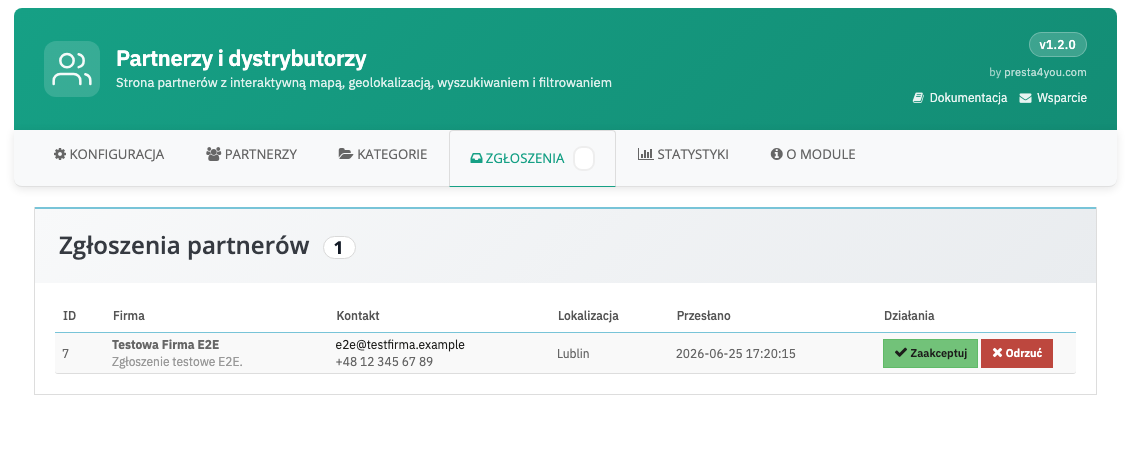Select the Zgłoszenia tab
The width and height of the screenshot is (1128, 449).
coord(532,158)
